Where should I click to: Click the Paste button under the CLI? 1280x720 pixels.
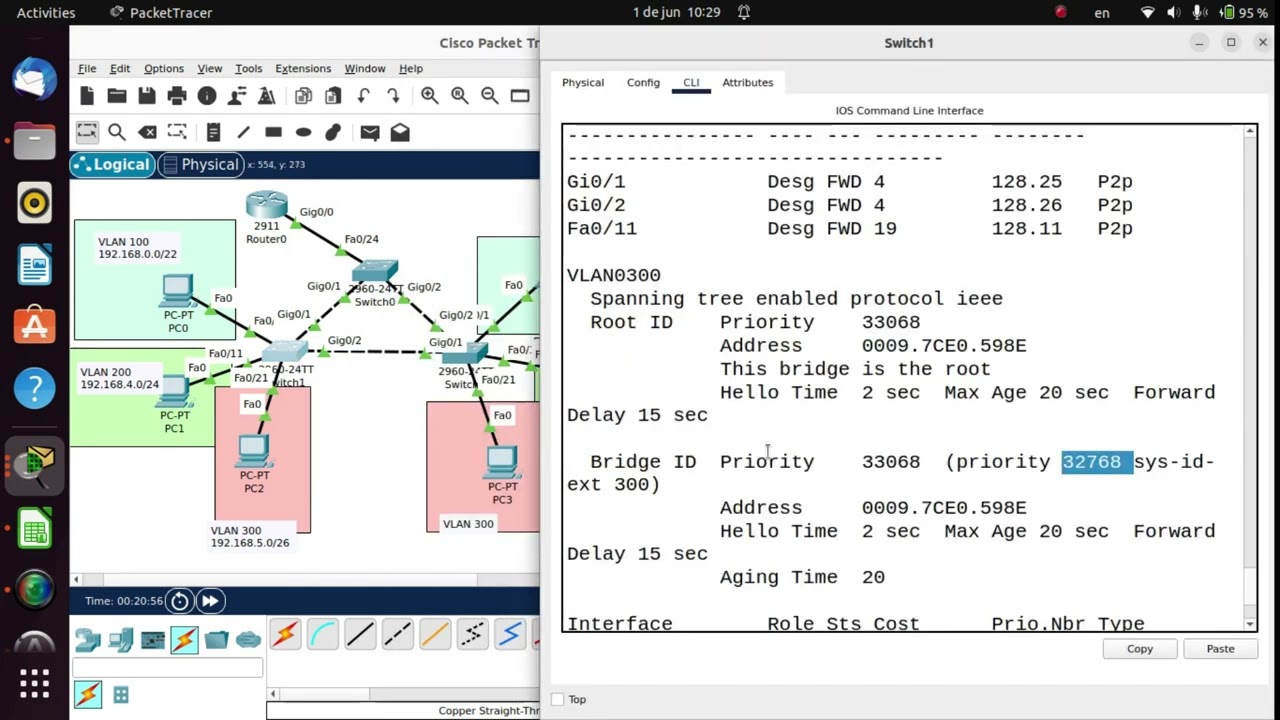(1220, 649)
